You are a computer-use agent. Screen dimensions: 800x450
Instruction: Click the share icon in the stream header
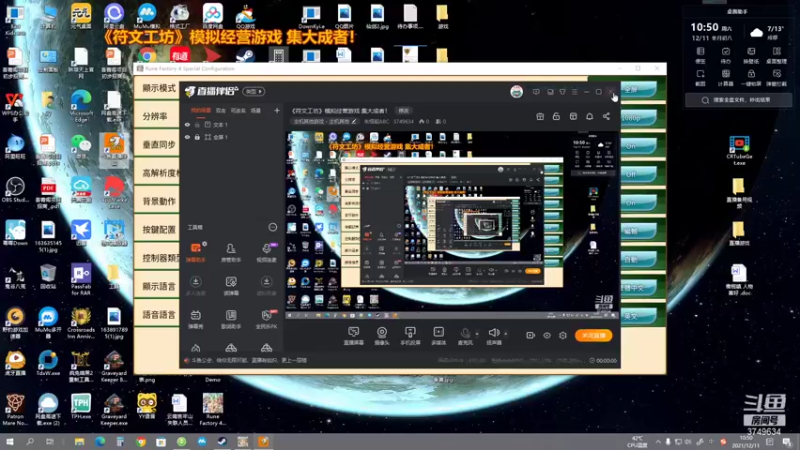pyautogui.click(x=606, y=116)
